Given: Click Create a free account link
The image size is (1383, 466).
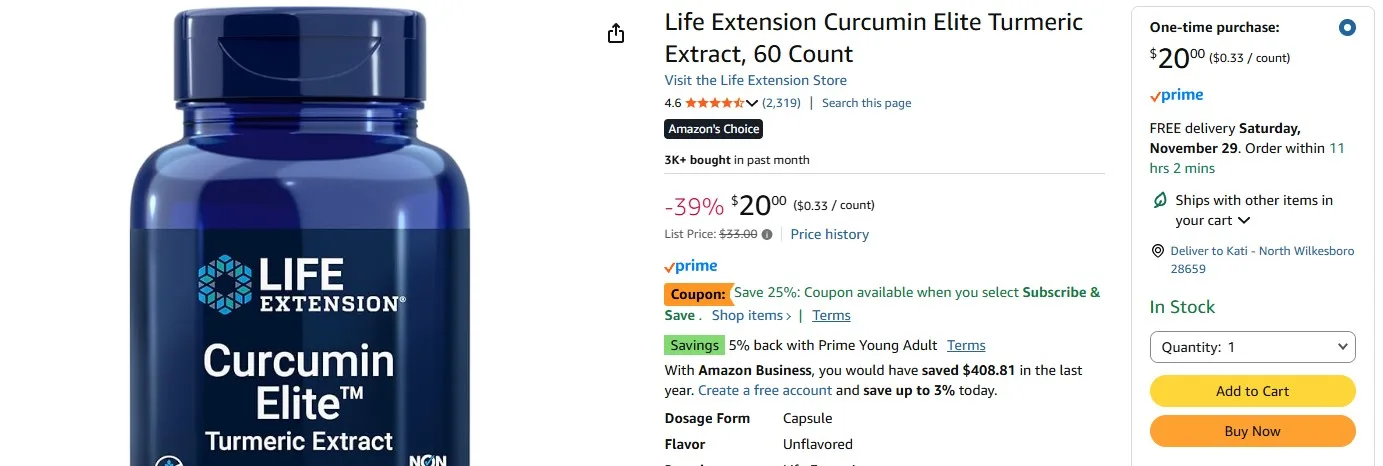Looking at the screenshot, I should [x=764, y=391].
